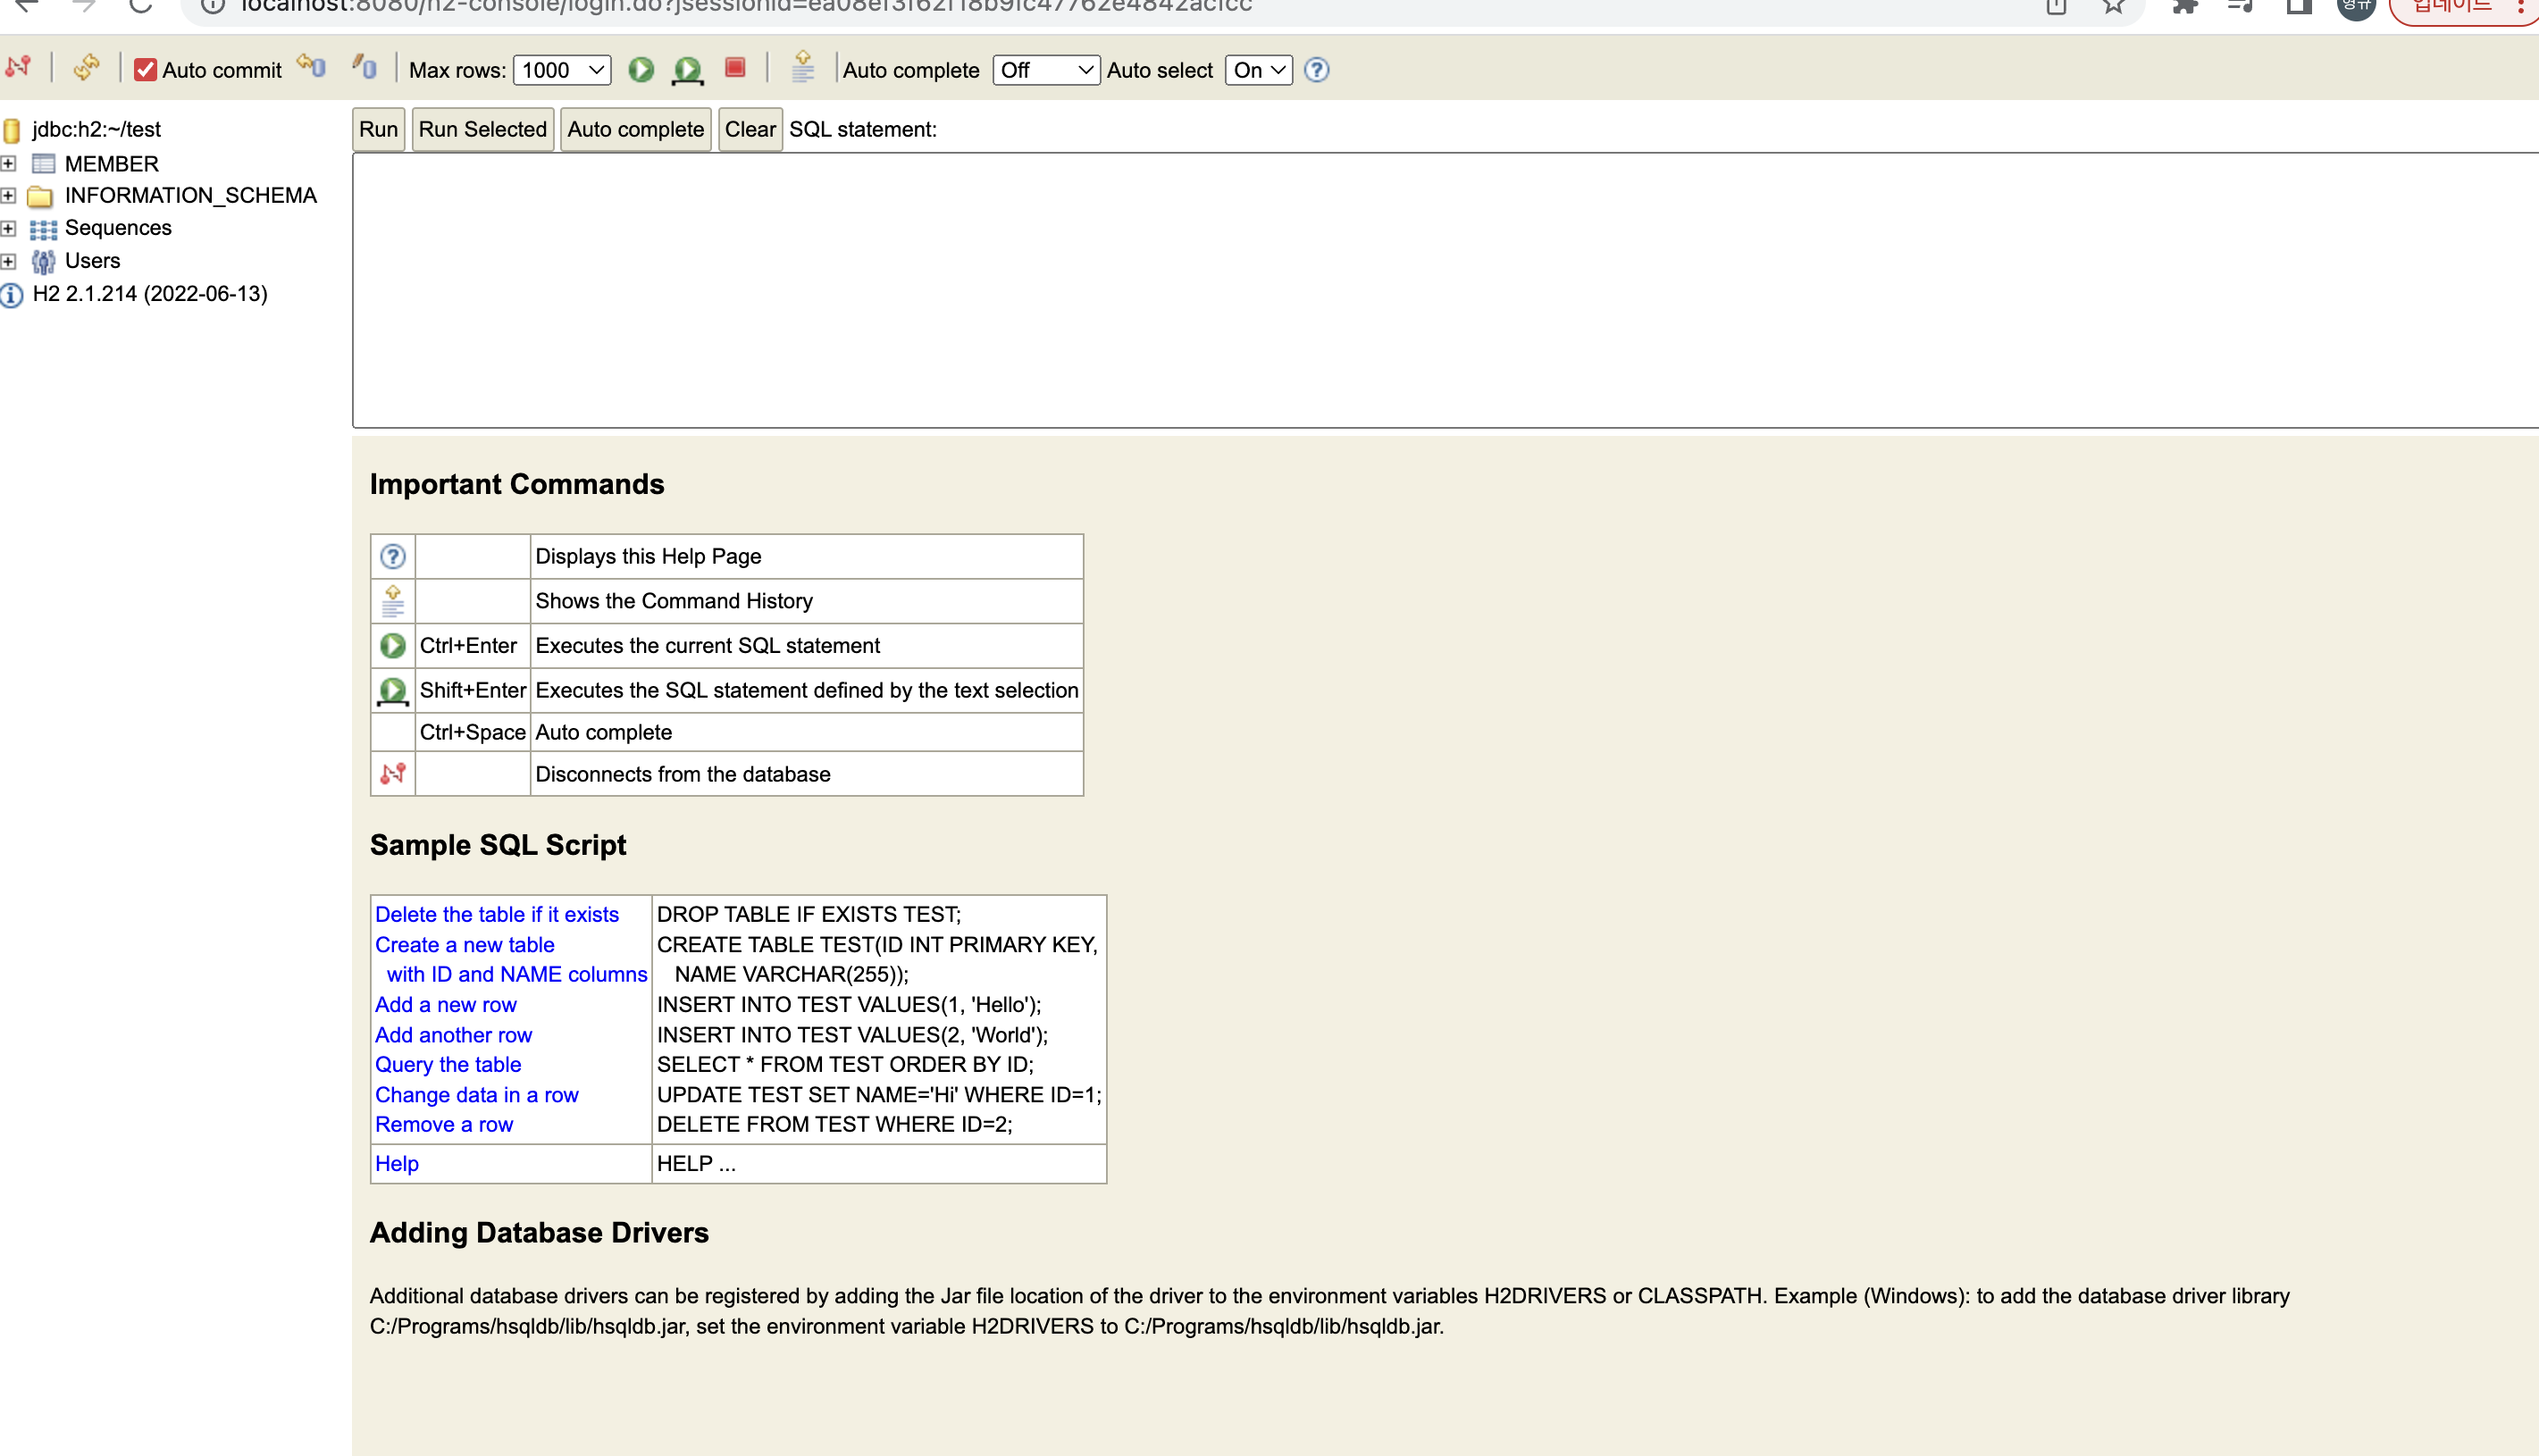Click the 'Delete the table if it exists' link
Image resolution: width=2539 pixels, height=1456 pixels.
[497, 914]
